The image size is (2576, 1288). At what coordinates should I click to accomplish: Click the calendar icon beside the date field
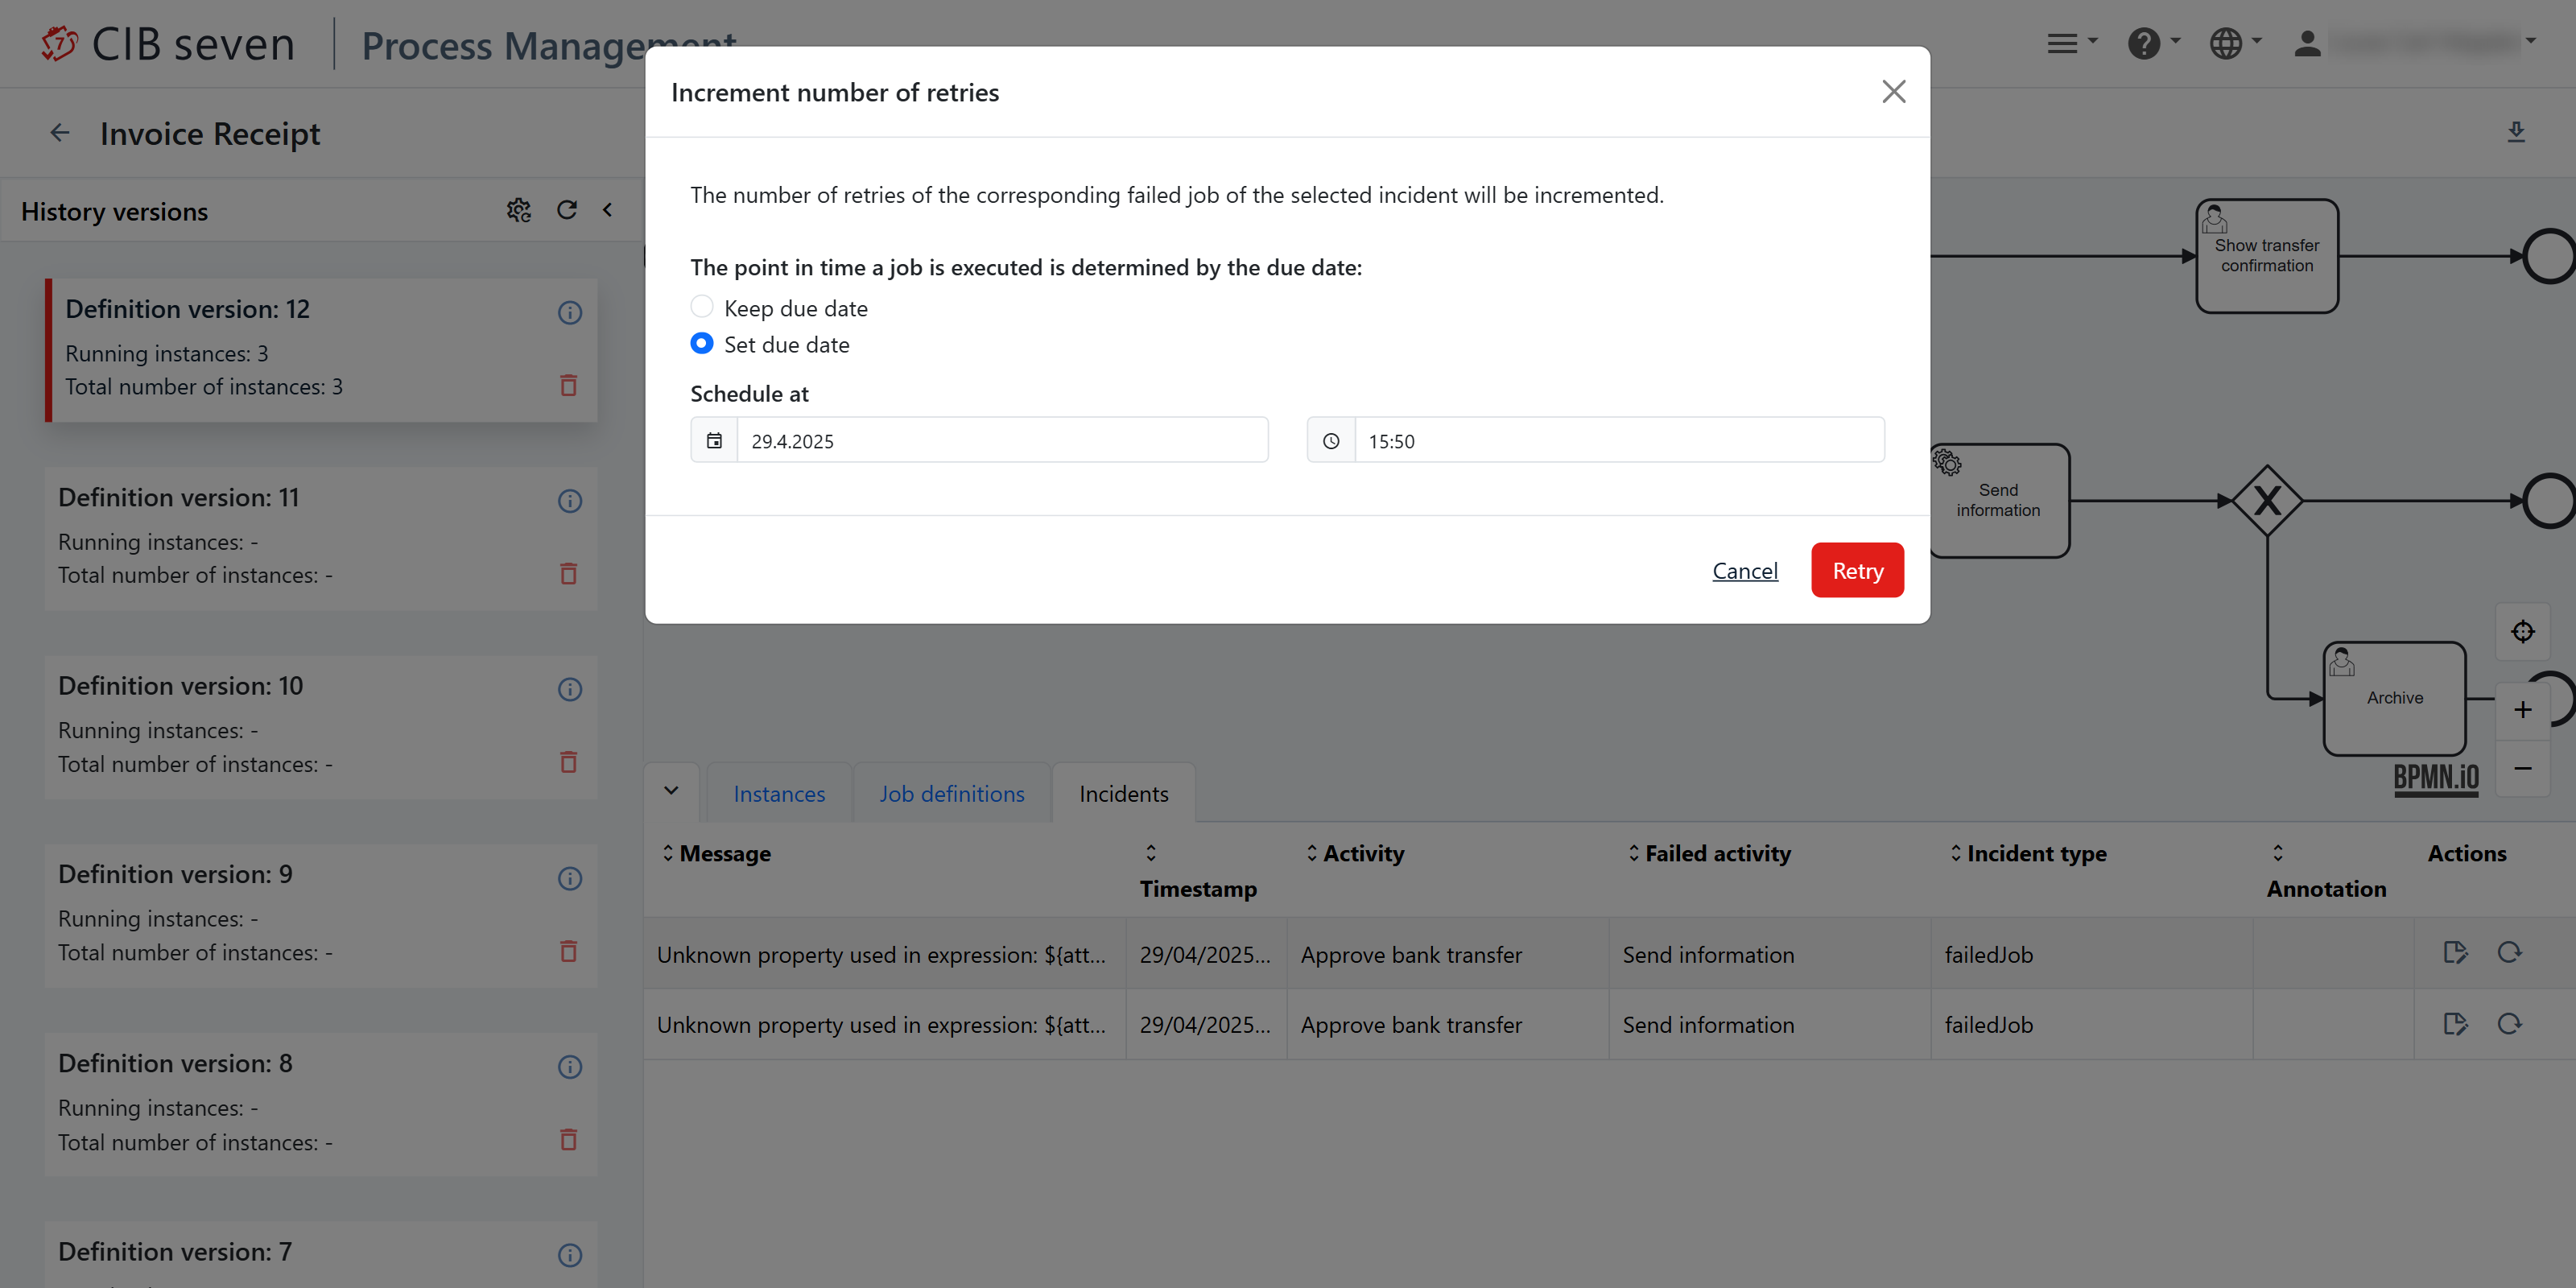coord(714,441)
